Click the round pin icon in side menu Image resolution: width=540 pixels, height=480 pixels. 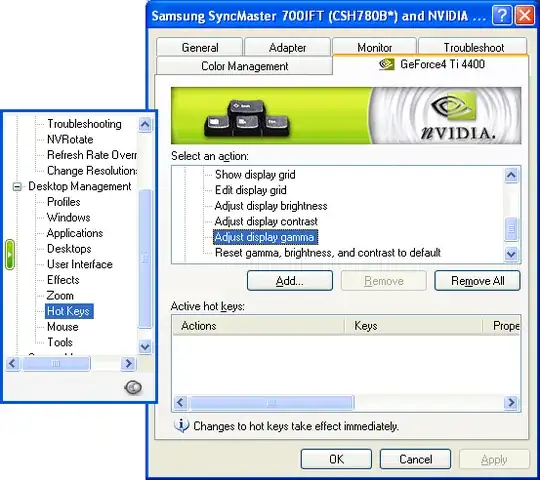133,387
